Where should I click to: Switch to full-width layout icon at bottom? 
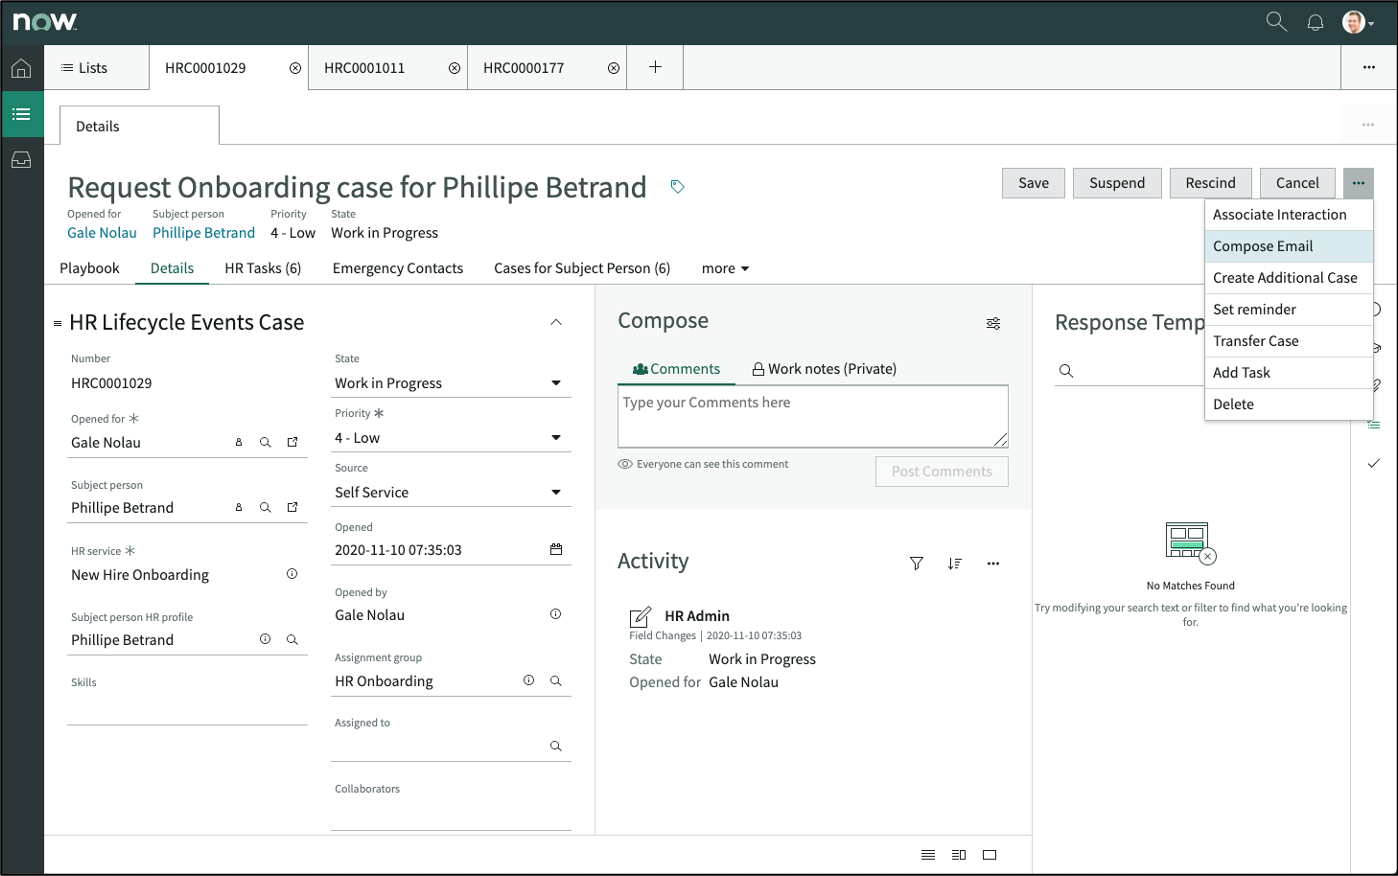[x=990, y=855]
